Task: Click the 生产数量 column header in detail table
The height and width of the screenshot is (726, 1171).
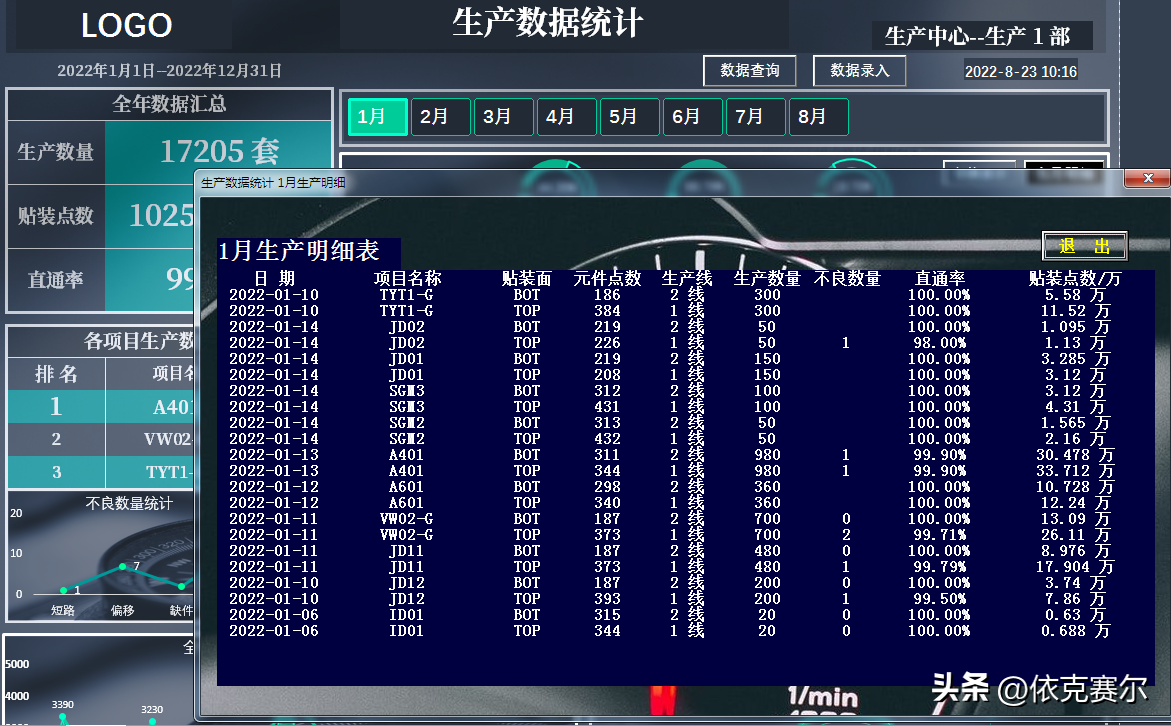Action: [x=767, y=279]
